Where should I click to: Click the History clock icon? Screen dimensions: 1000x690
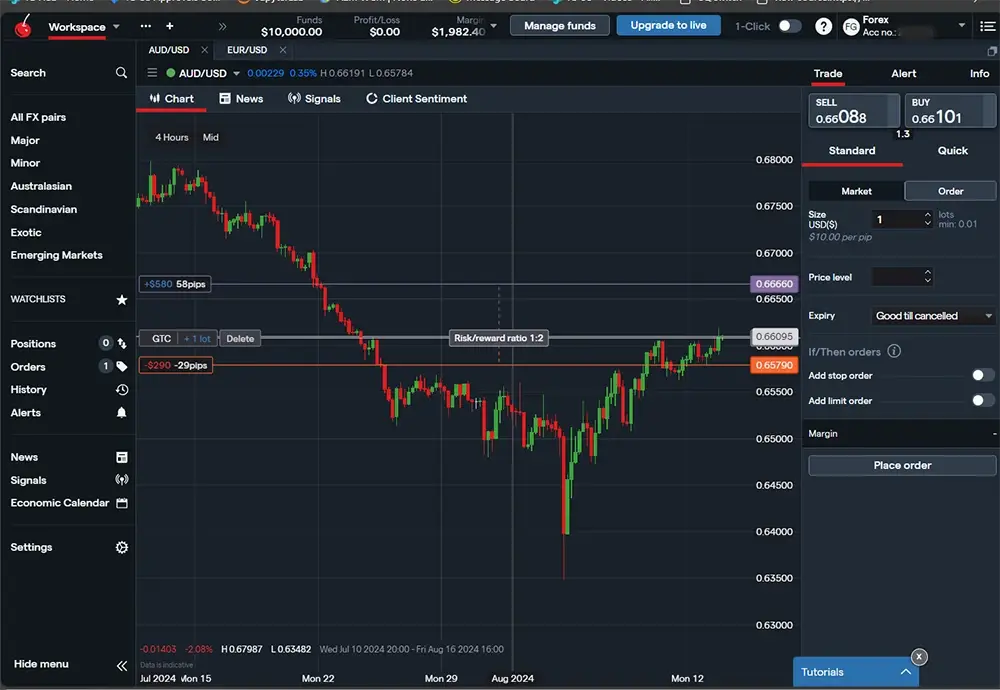122,390
